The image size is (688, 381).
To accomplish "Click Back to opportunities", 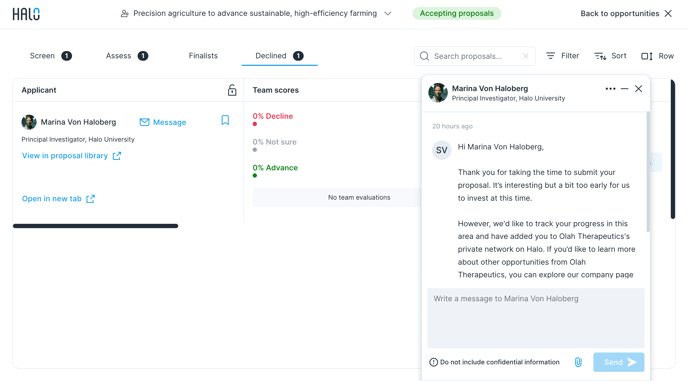I will [626, 14].
